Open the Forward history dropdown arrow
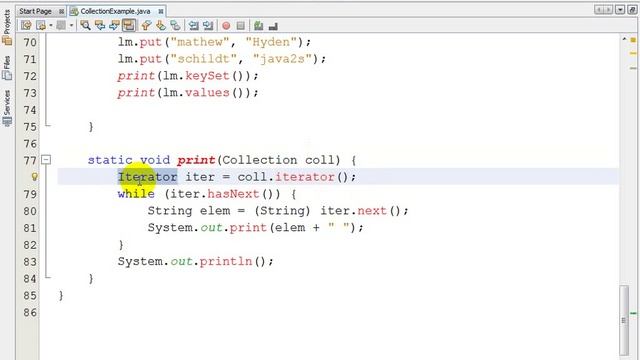This screenshot has width=640, height=360. 71,26
